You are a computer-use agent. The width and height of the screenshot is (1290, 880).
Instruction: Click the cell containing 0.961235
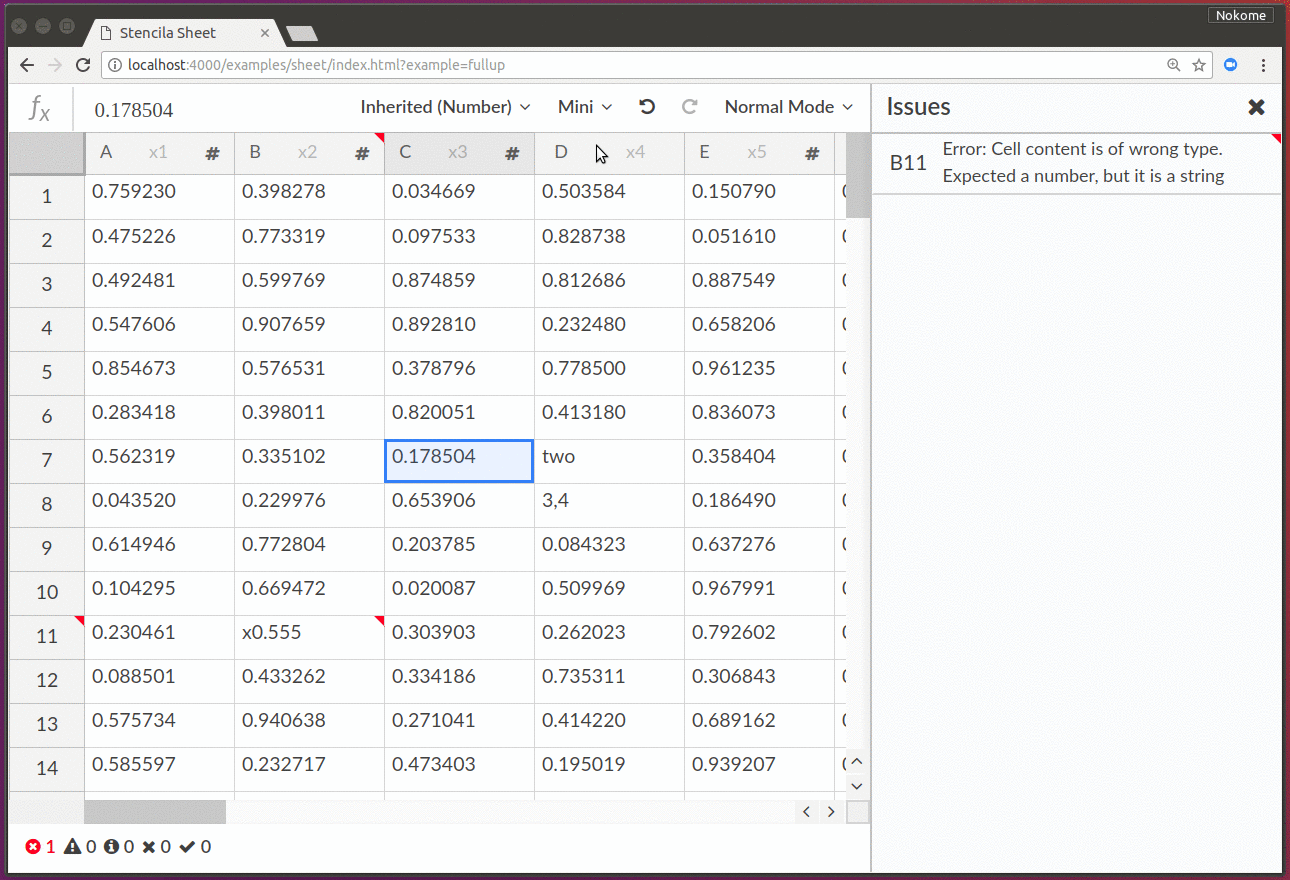[759, 373]
